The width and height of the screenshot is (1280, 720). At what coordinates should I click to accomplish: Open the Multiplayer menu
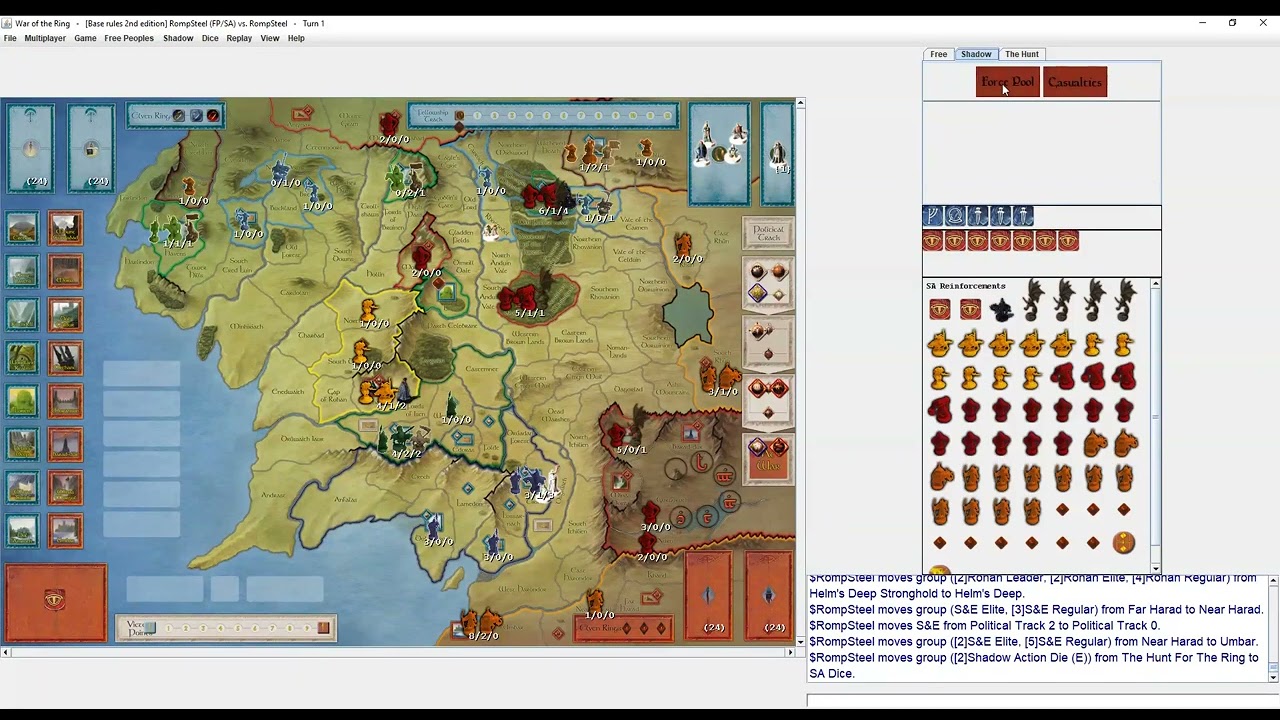pyautogui.click(x=45, y=38)
